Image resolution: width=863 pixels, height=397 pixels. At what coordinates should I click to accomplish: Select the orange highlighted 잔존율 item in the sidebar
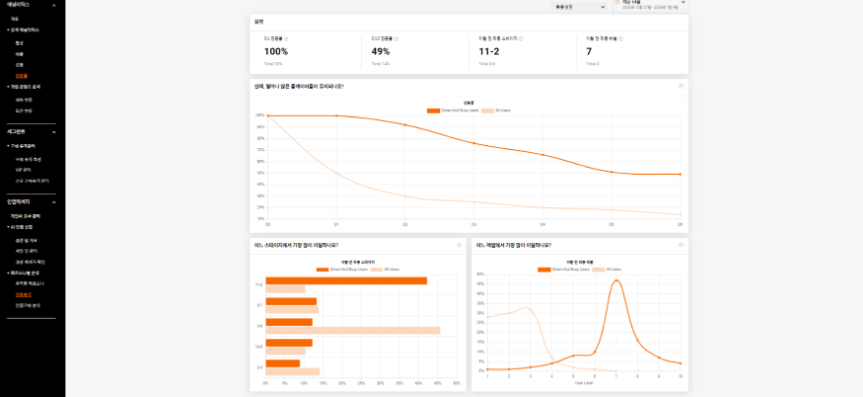click(x=21, y=75)
